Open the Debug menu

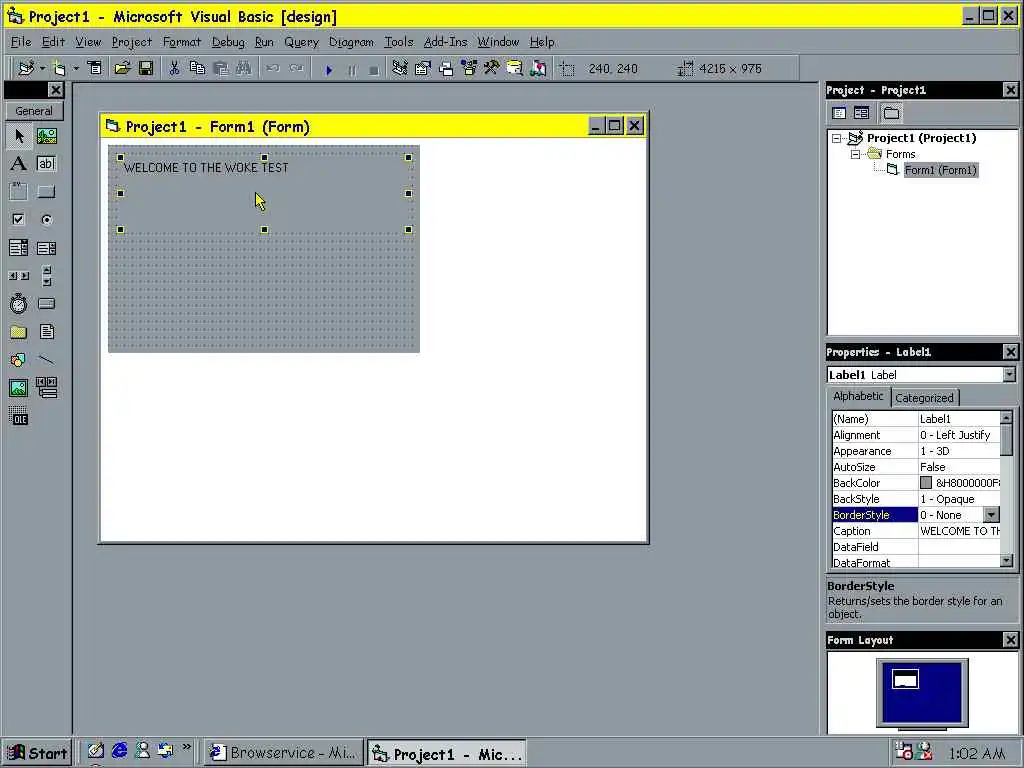point(228,42)
